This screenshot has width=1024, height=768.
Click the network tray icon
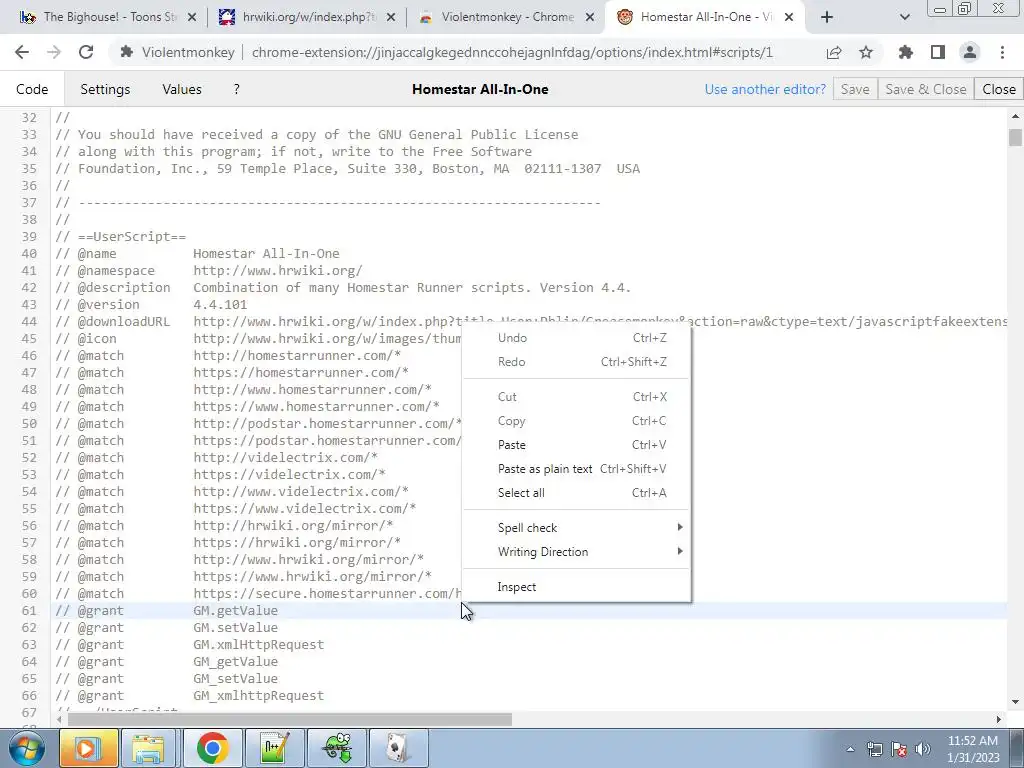point(874,749)
